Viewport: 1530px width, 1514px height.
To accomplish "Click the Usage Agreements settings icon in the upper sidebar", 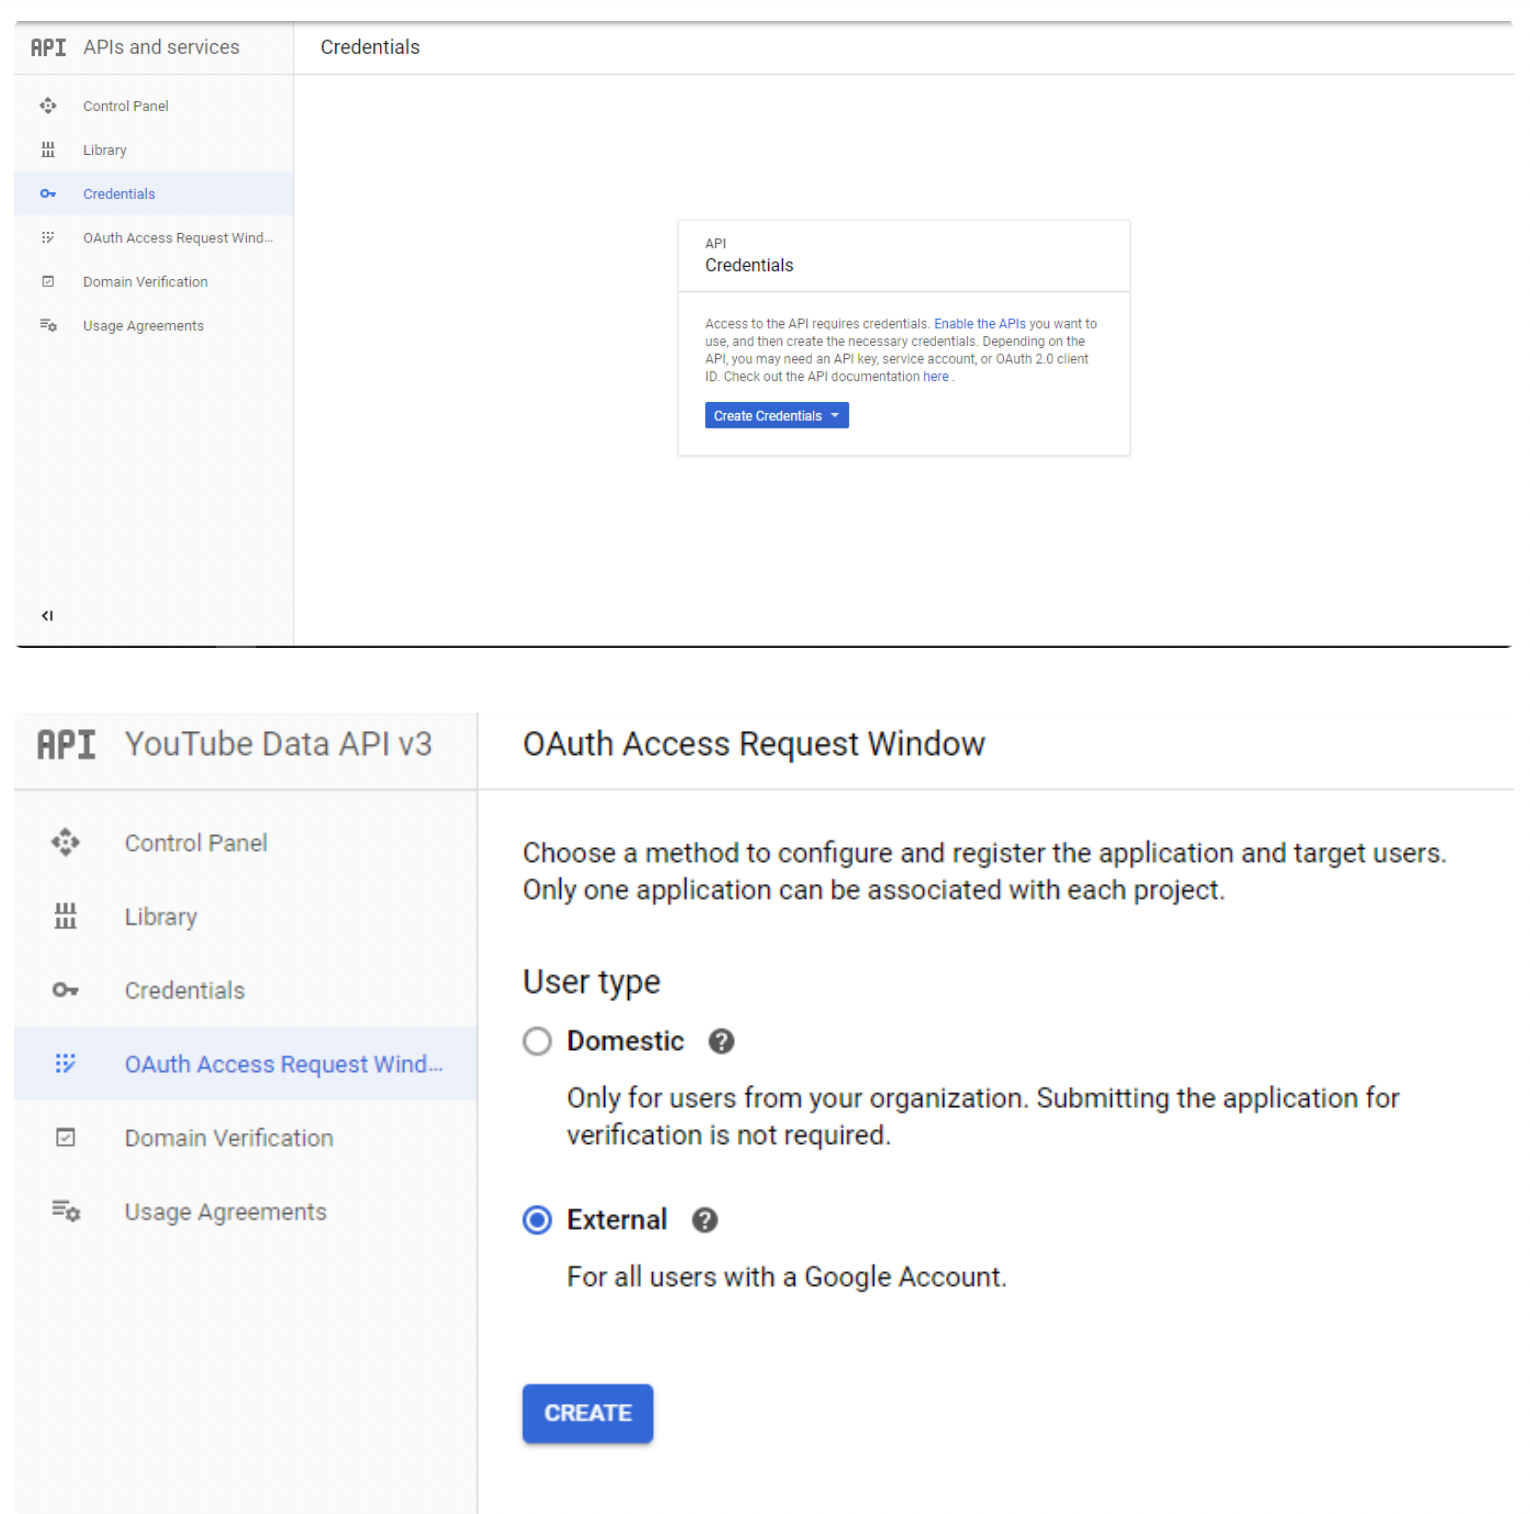I will point(48,325).
